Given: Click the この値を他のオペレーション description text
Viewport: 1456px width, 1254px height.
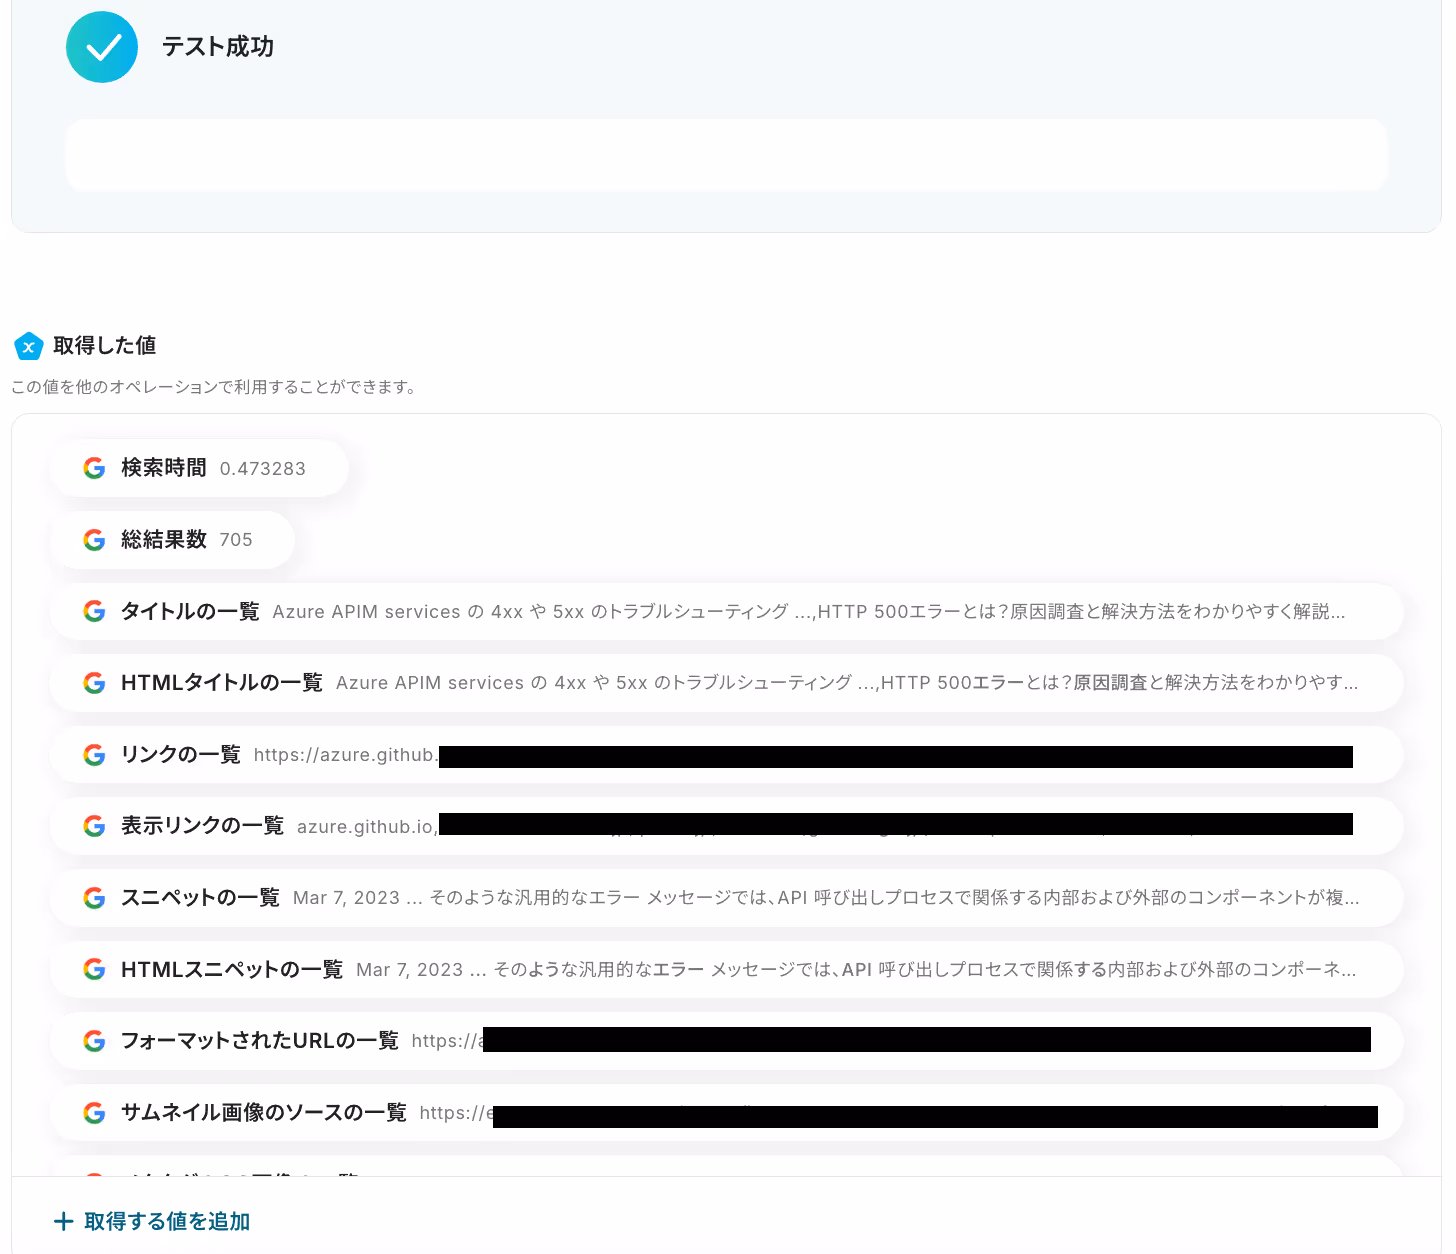Looking at the screenshot, I should click(x=214, y=387).
